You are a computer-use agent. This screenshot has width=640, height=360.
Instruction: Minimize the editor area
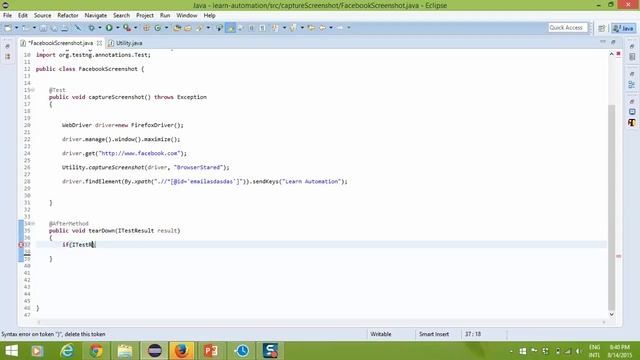[603, 42]
